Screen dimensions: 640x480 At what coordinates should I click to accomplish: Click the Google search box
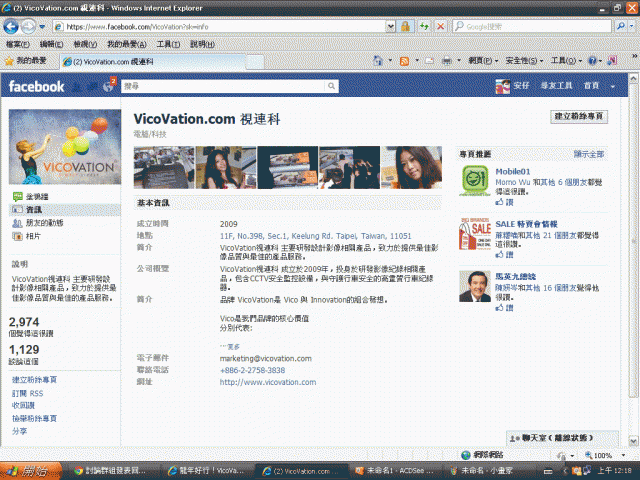click(x=532, y=27)
